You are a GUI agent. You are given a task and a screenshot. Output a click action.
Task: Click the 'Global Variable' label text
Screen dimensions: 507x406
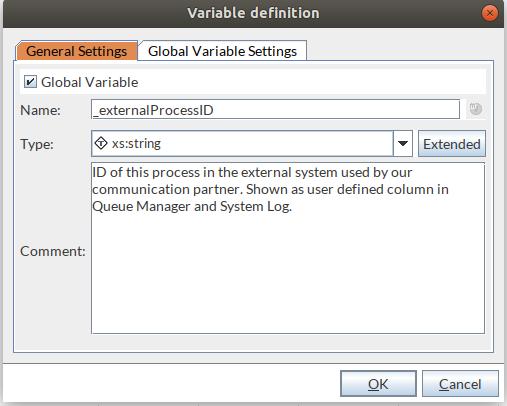[89, 82]
